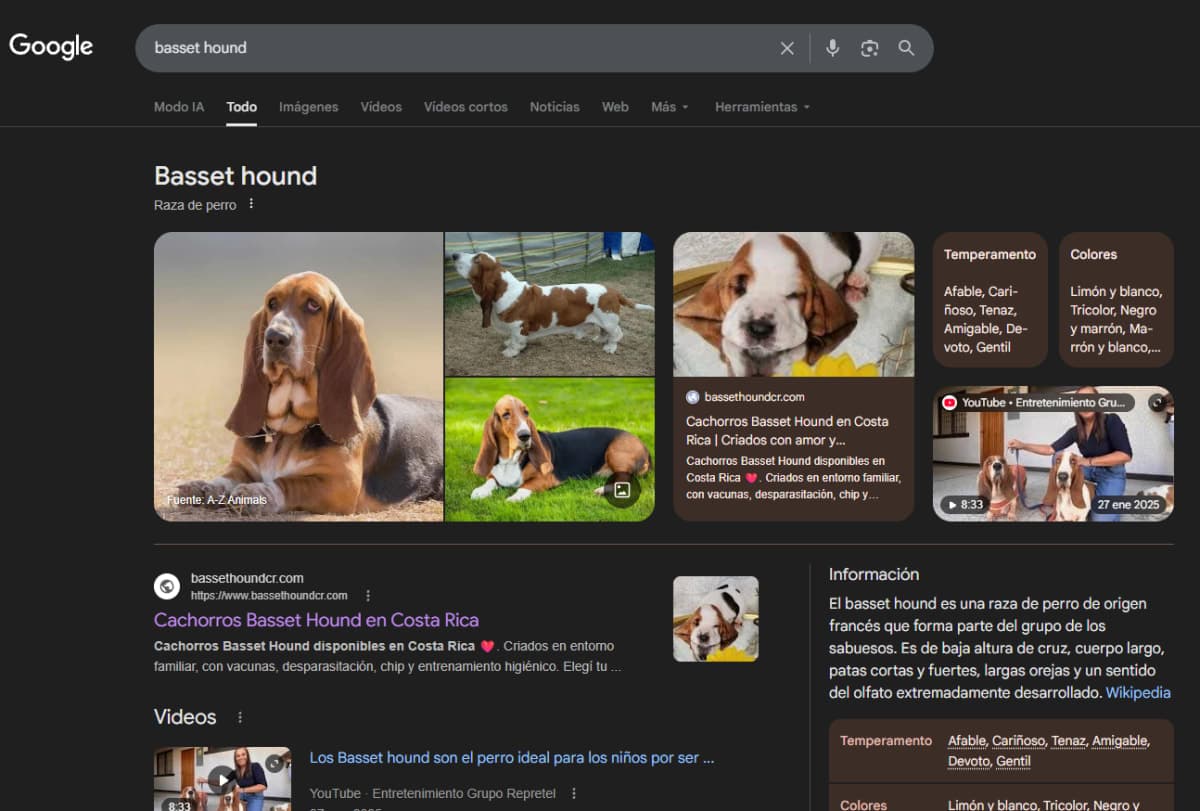The height and width of the screenshot is (811, 1200).
Task: Open the Modo IA tab
Action: [179, 106]
